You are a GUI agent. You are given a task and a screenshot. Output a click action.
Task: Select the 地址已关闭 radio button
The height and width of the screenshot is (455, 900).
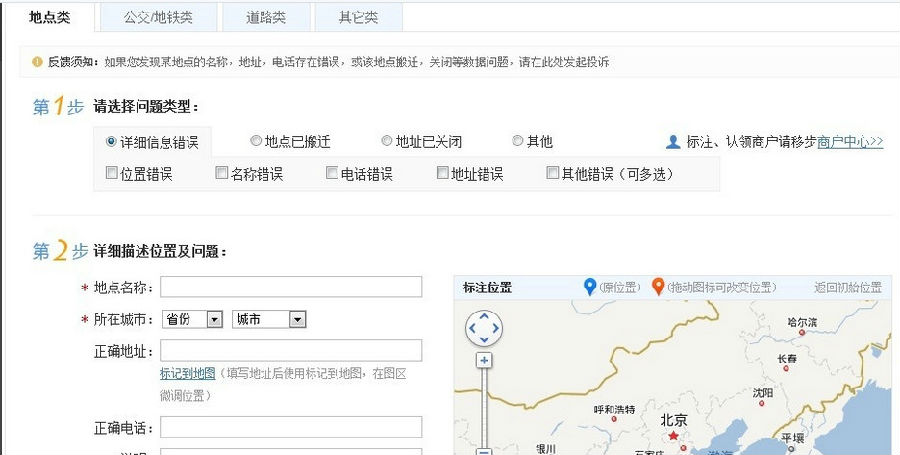387,142
